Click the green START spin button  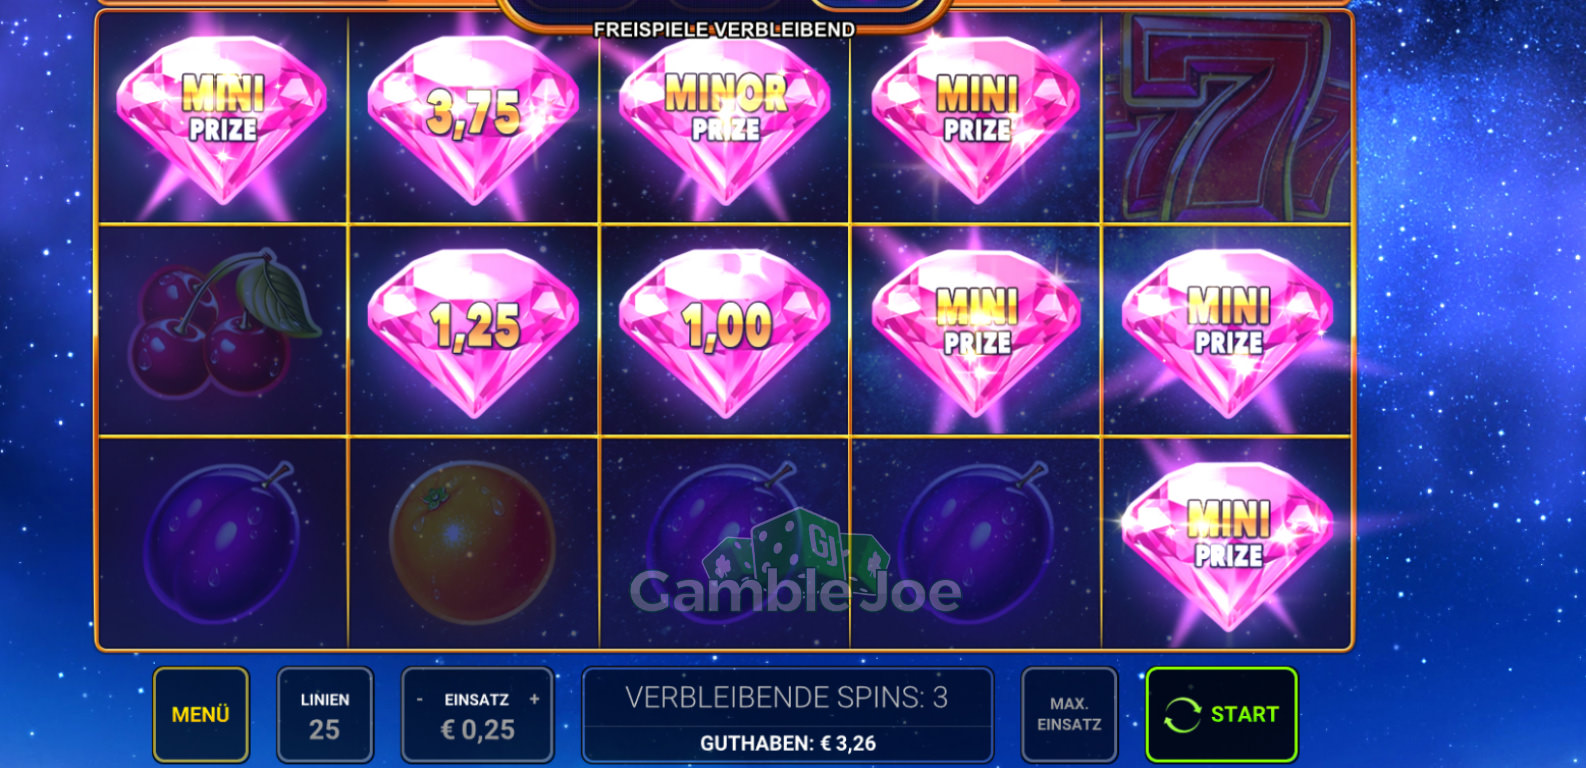(1221, 714)
